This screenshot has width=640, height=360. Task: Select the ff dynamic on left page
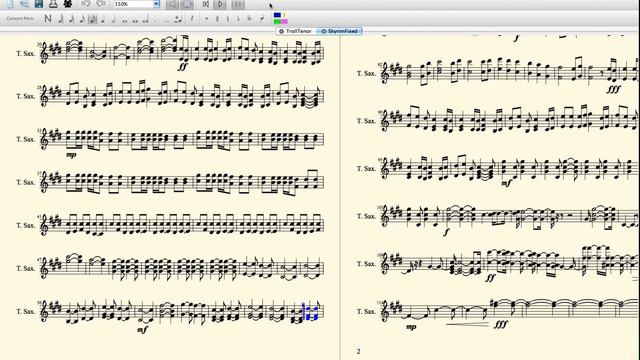click(182, 67)
